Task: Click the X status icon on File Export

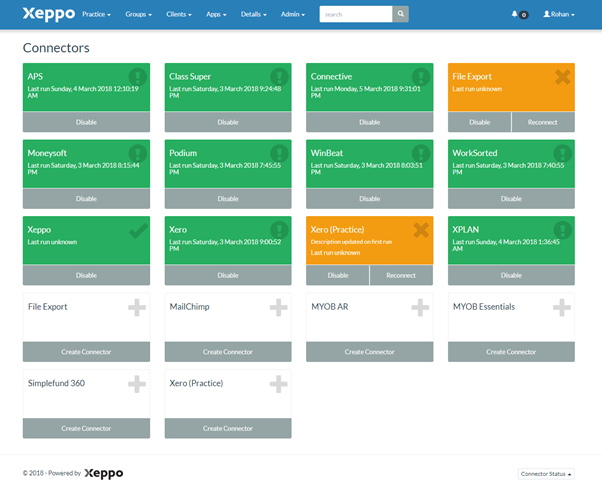Action: coord(562,77)
